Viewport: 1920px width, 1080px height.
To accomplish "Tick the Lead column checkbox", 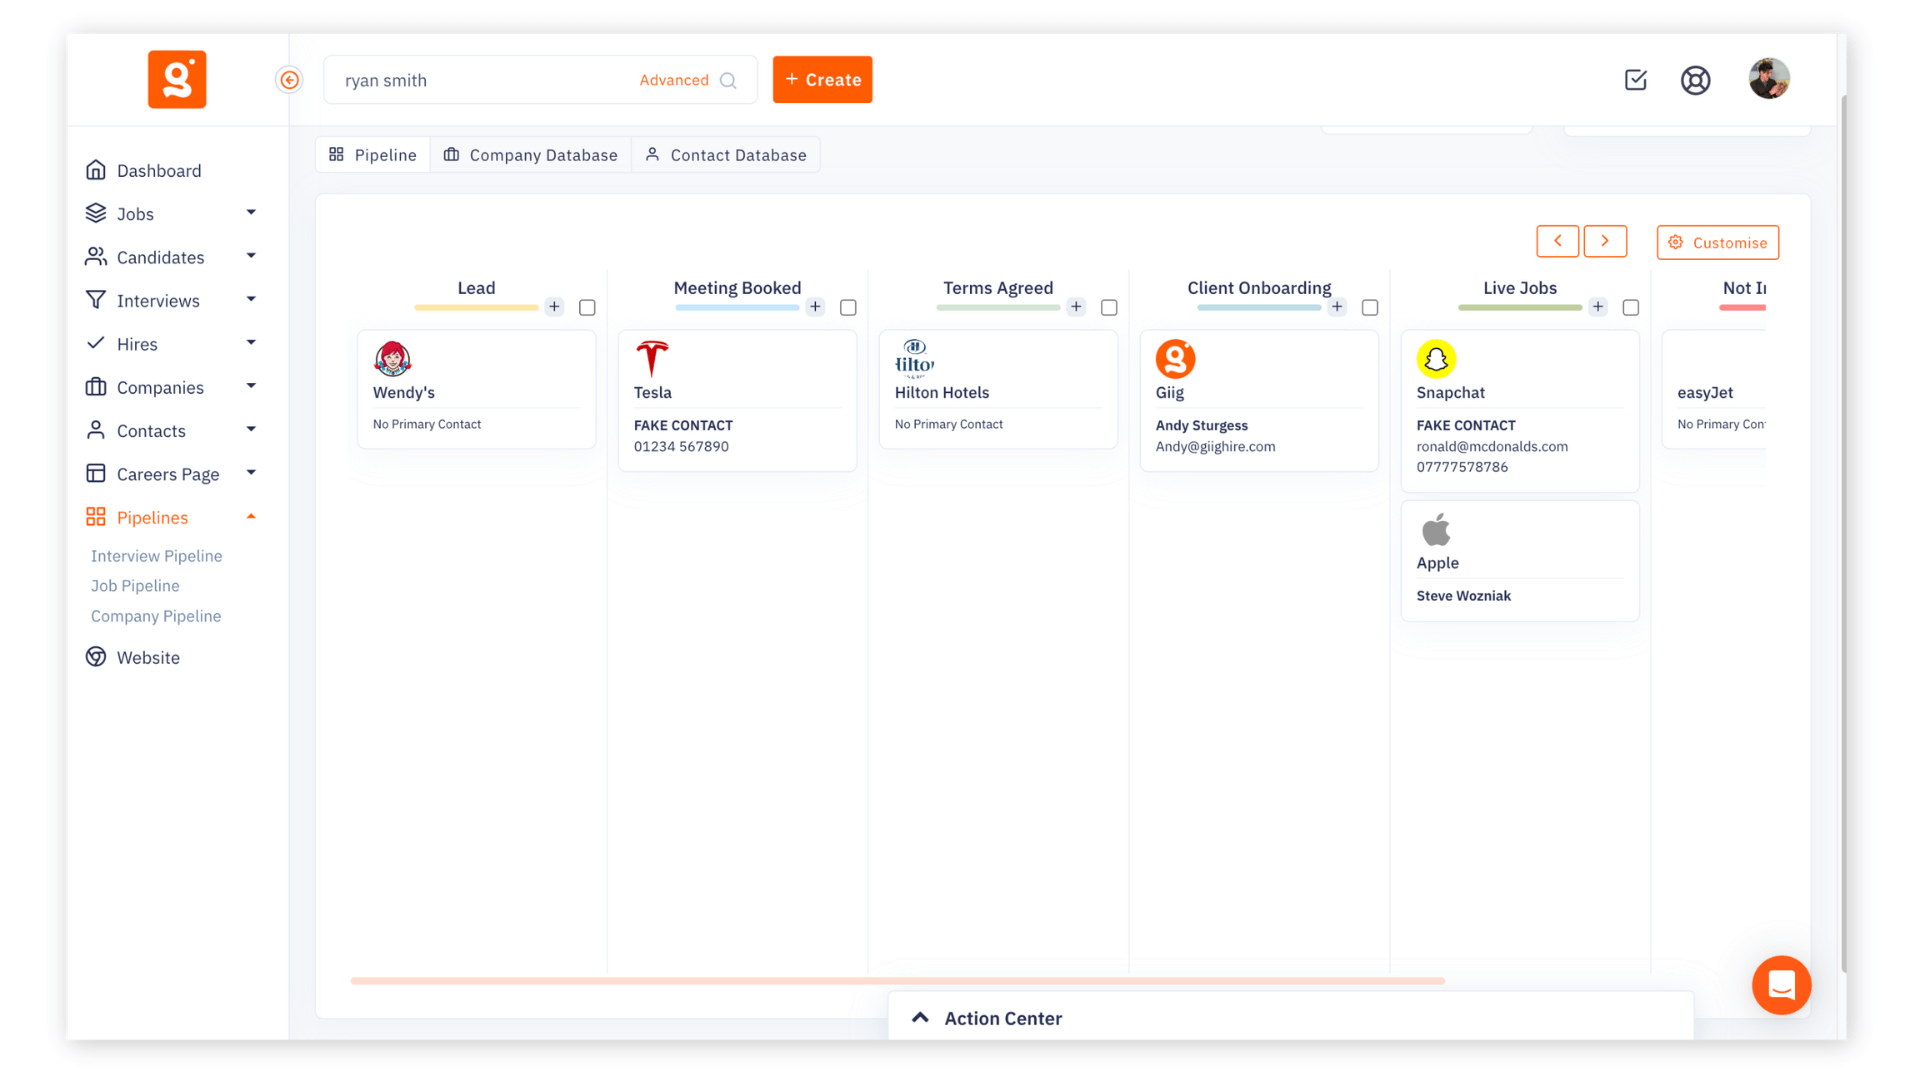I will coord(587,308).
